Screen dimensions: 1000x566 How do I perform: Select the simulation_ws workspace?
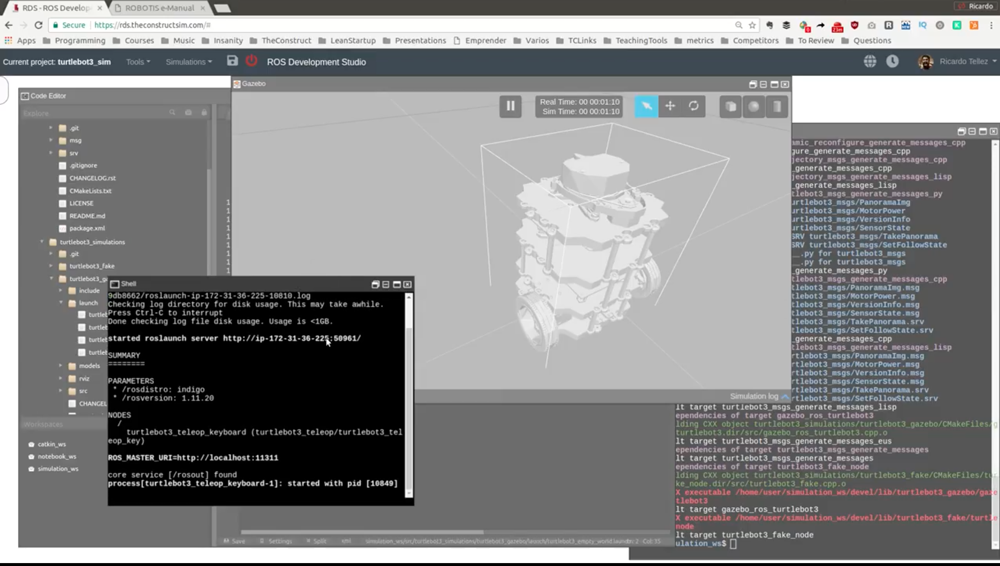coord(57,468)
